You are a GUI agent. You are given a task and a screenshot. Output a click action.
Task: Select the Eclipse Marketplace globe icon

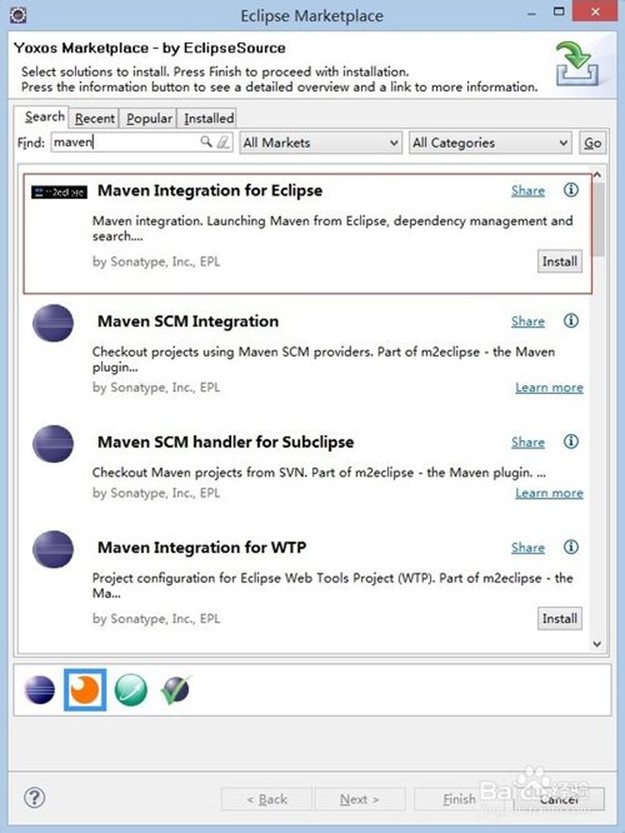pyautogui.click(x=39, y=690)
